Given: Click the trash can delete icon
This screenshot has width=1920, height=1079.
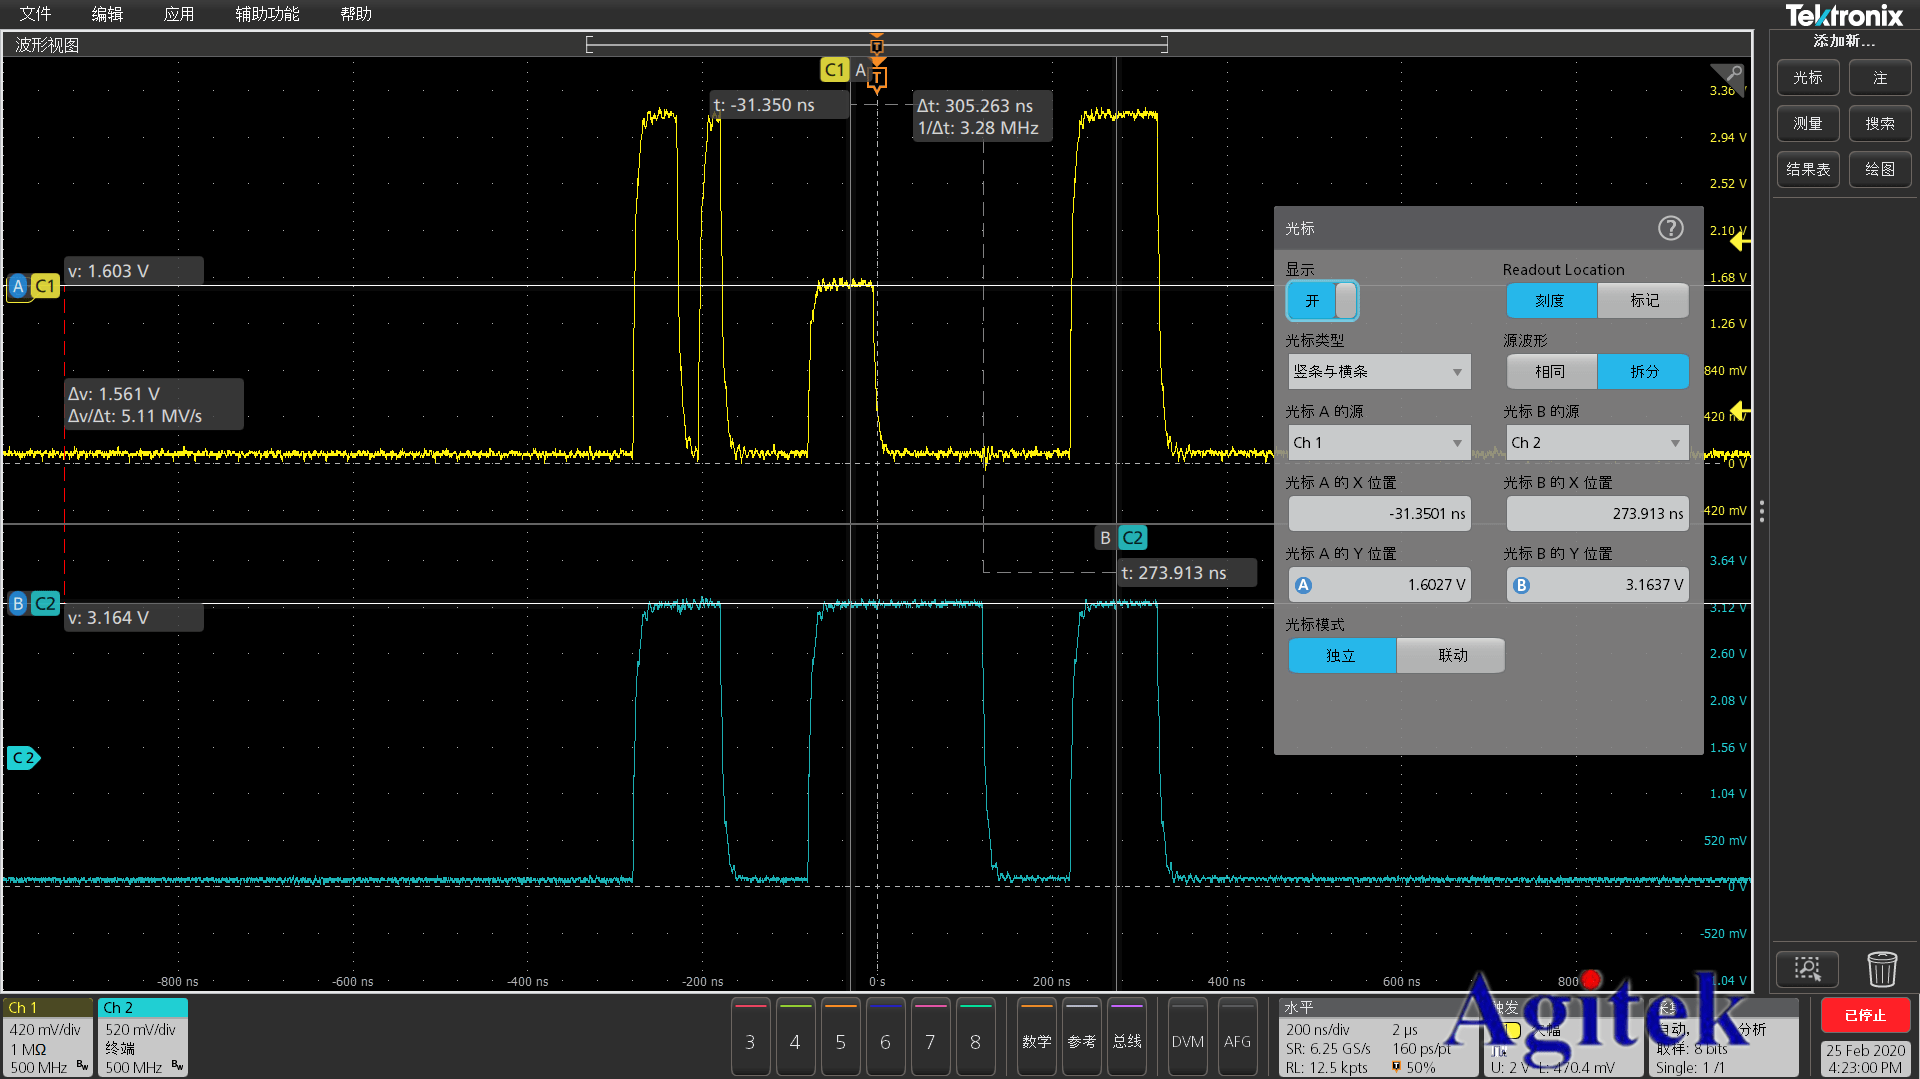Looking at the screenshot, I should pyautogui.click(x=1881, y=969).
